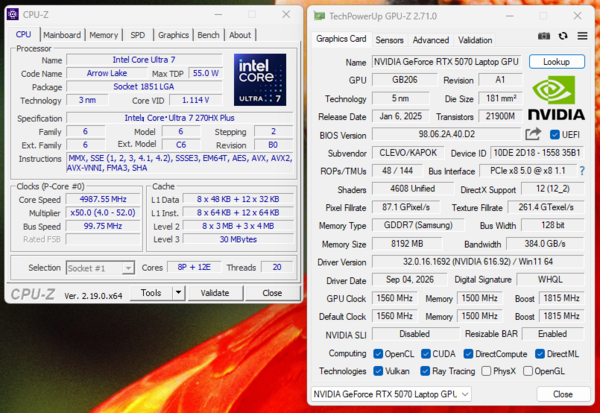Click the GPU-Z refresh icon
This screenshot has height=413, width=600.
(x=563, y=36)
